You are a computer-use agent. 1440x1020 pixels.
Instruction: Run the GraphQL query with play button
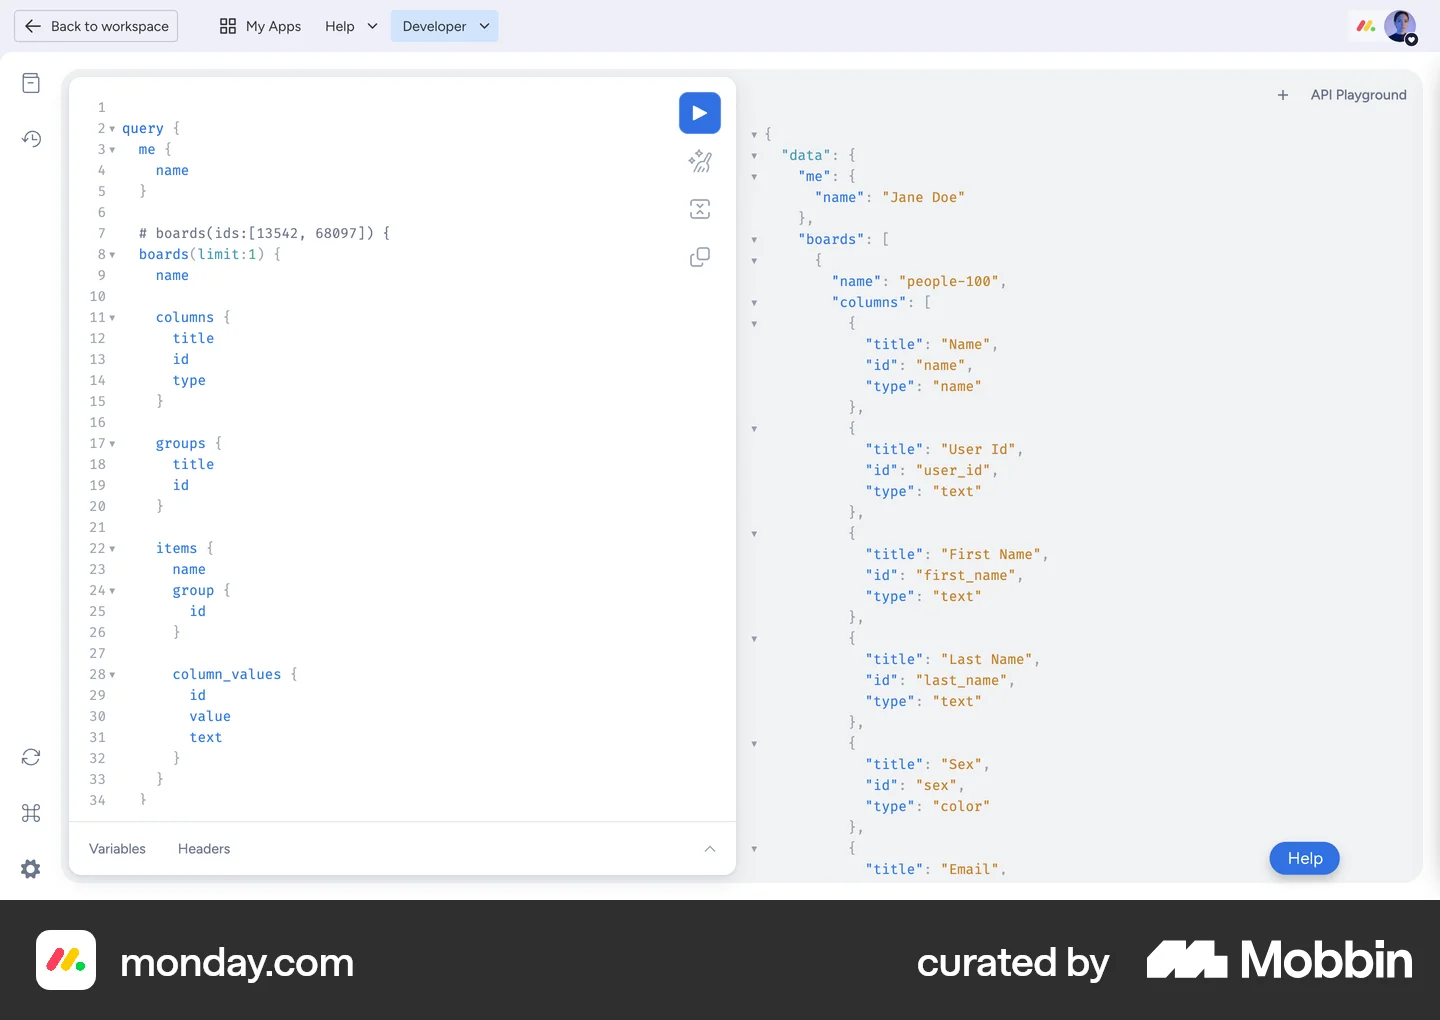[700, 113]
